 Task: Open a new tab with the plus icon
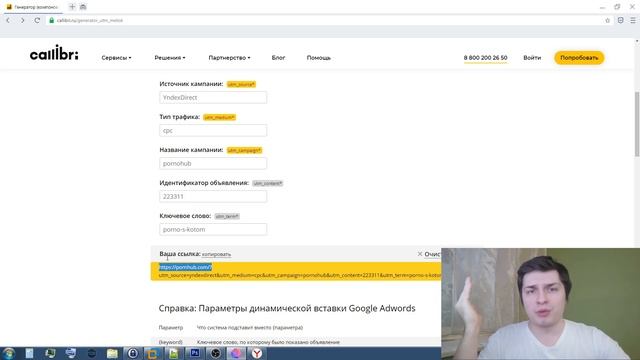[x=72, y=7]
